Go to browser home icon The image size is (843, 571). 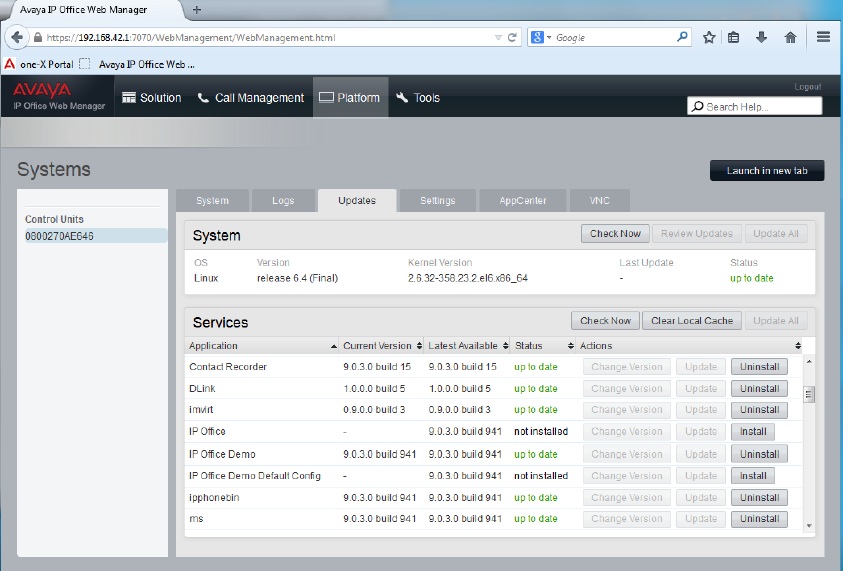[x=790, y=37]
